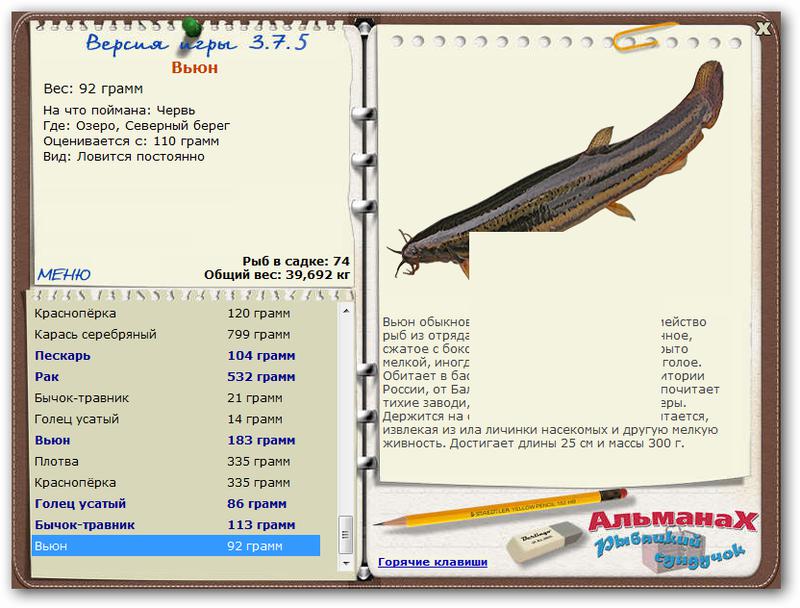This screenshot has height=608, width=800.
Task: Close the almanac with the X button
Action: tap(763, 29)
